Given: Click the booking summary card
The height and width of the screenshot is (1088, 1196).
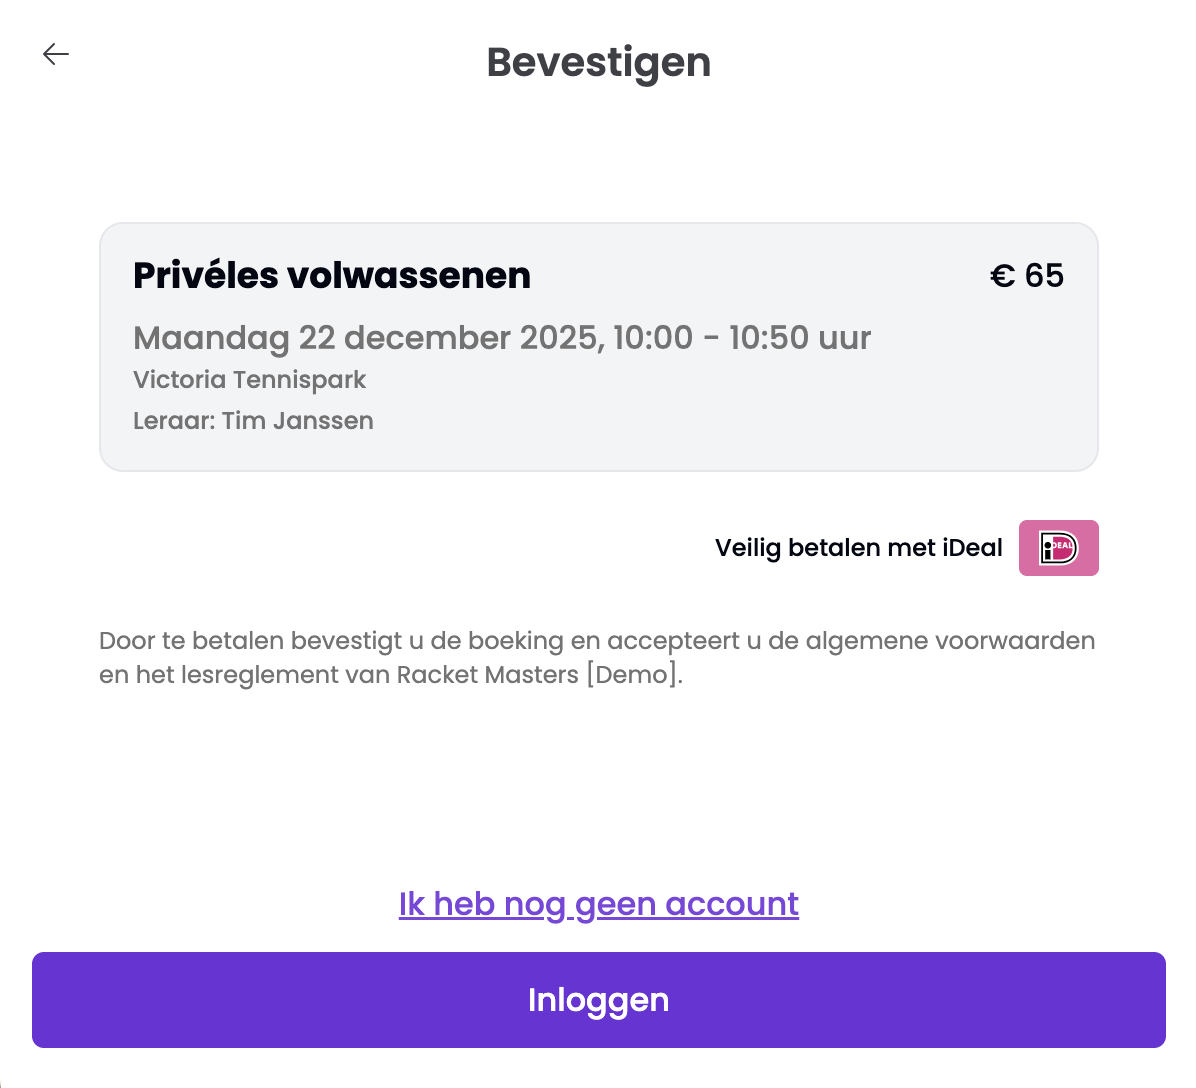Looking at the screenshot, I should tap(598, 345).
